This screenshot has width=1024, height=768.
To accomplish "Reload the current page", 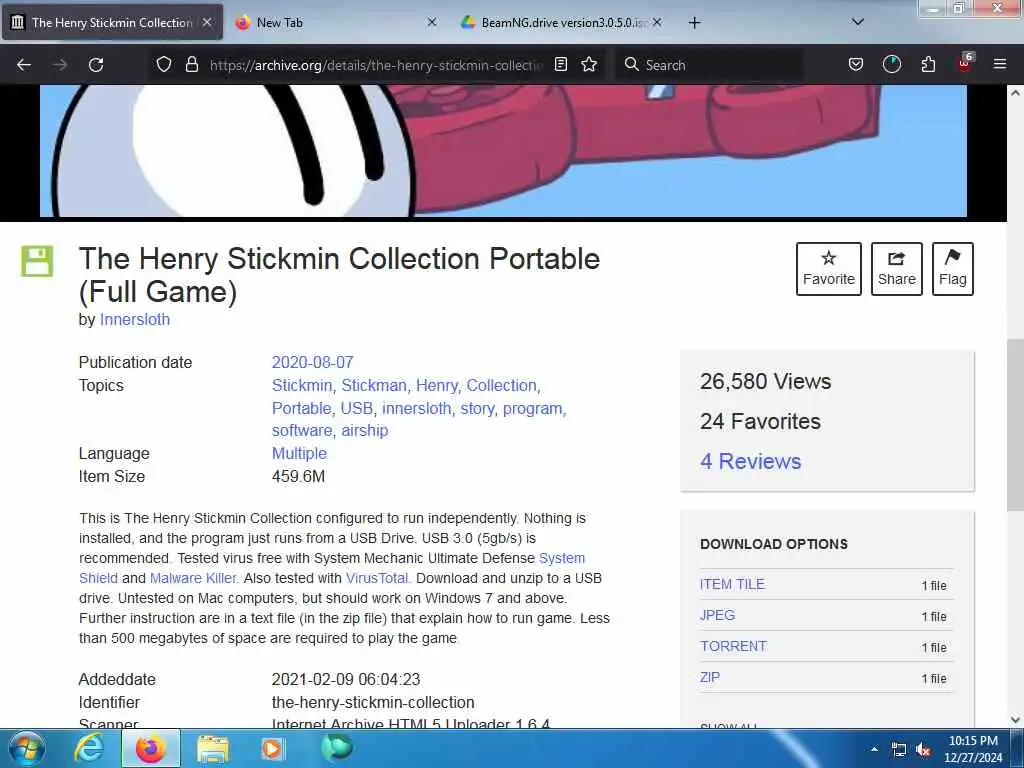I will (96, 65).
